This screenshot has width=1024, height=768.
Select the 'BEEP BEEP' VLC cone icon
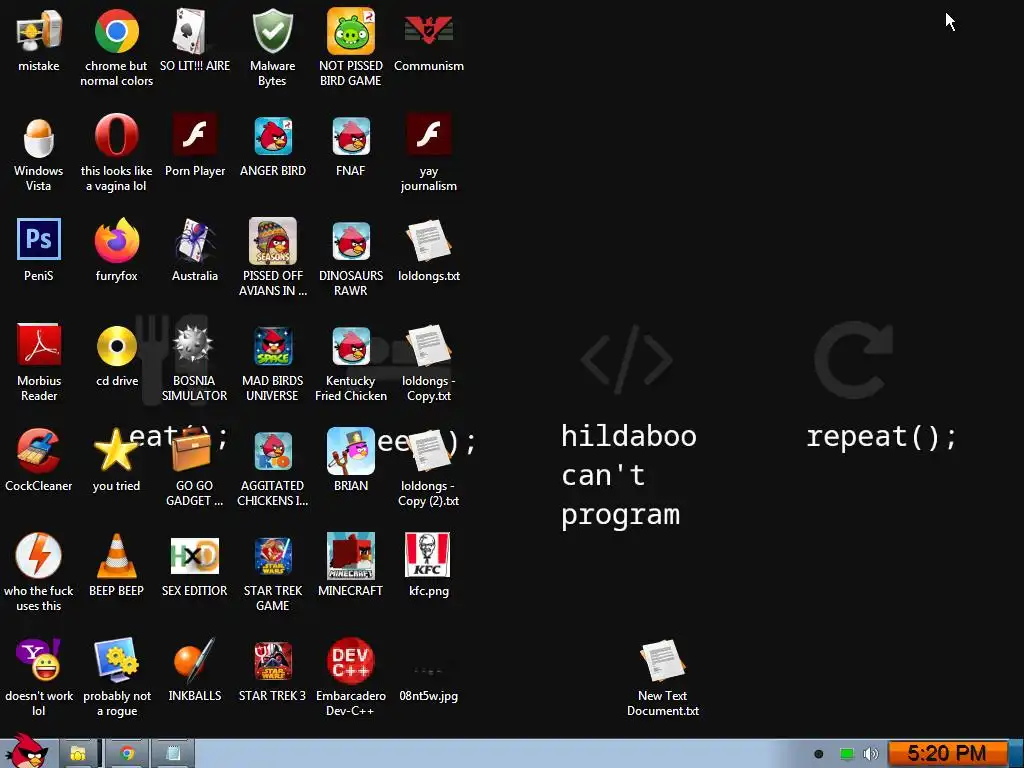point(116,555)
